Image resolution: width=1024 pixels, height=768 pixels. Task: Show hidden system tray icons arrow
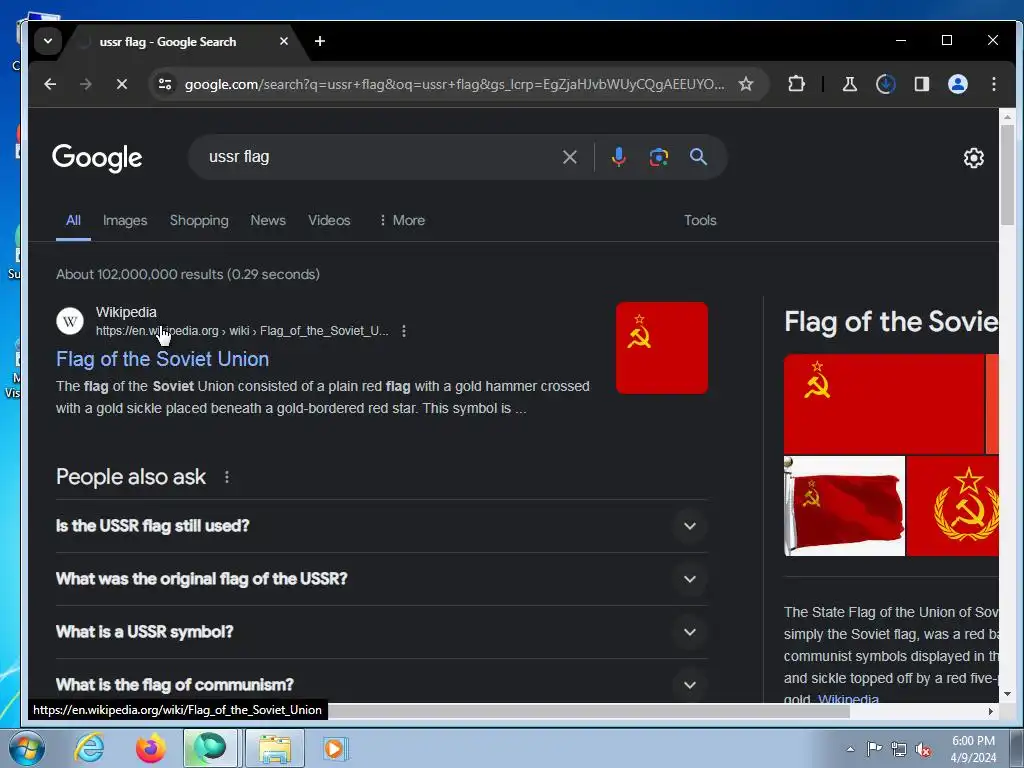click(x=850, y=749)
